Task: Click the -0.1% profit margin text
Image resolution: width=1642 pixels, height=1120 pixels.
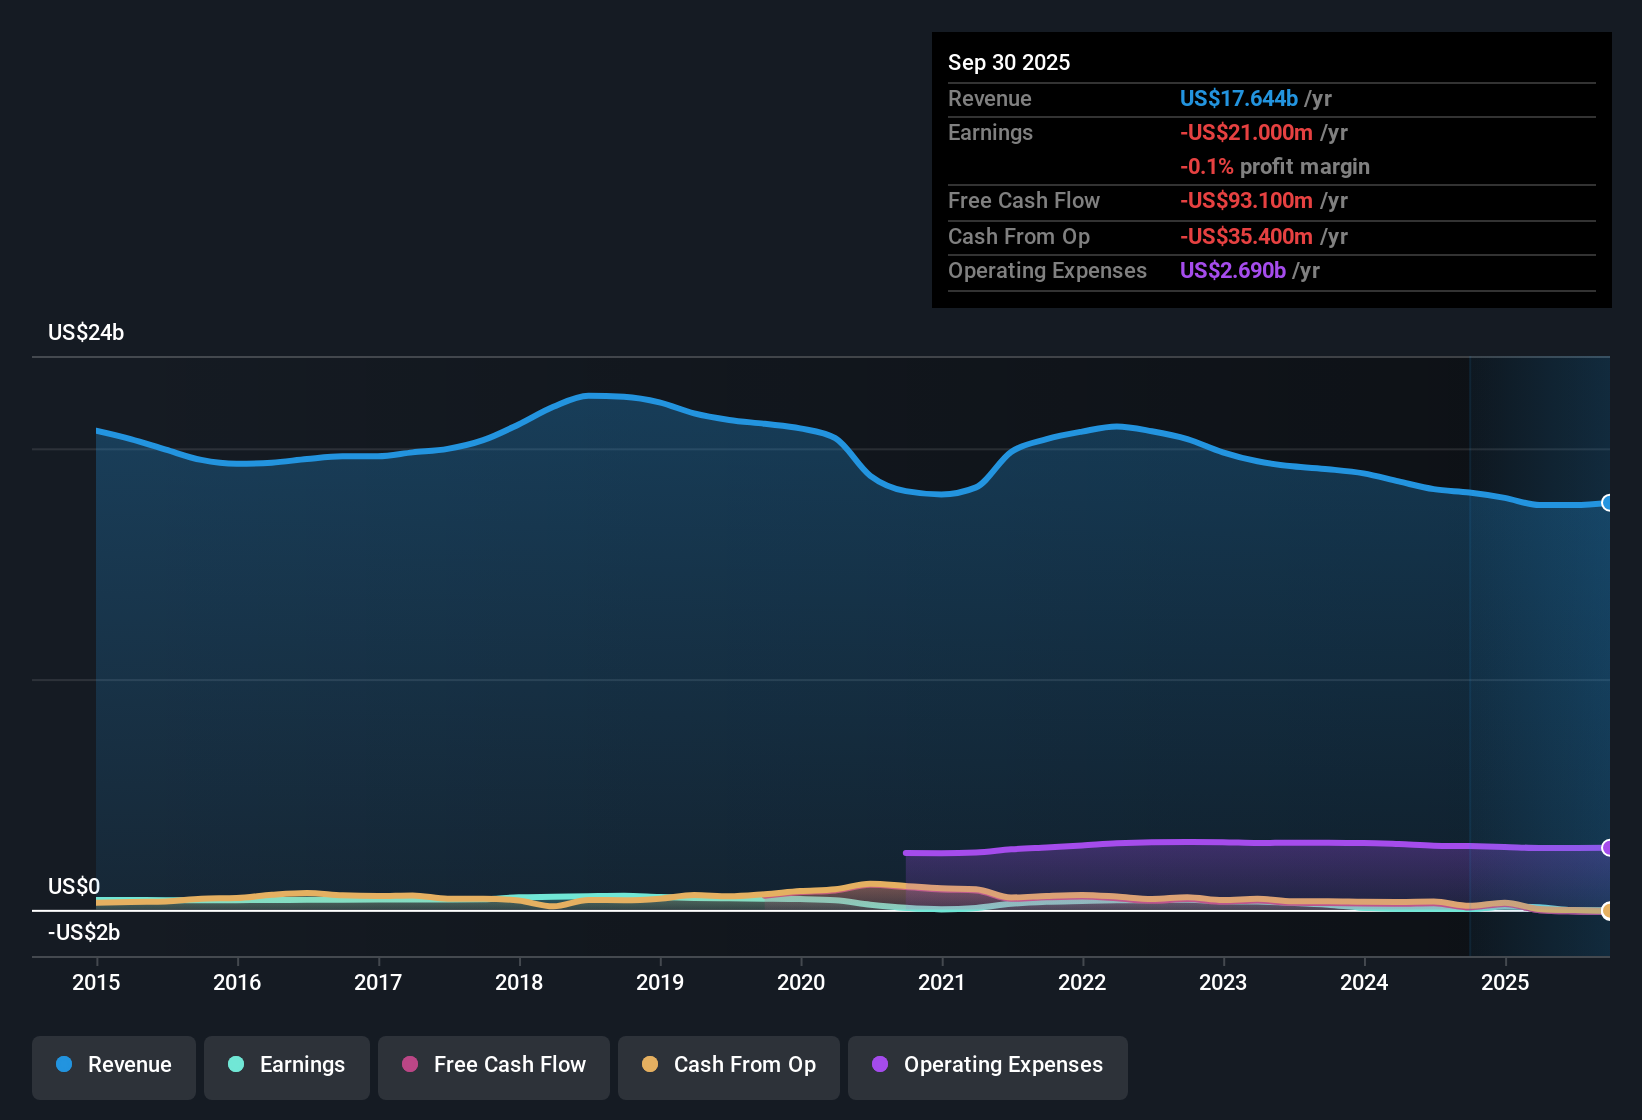Action: [1275, 167]
